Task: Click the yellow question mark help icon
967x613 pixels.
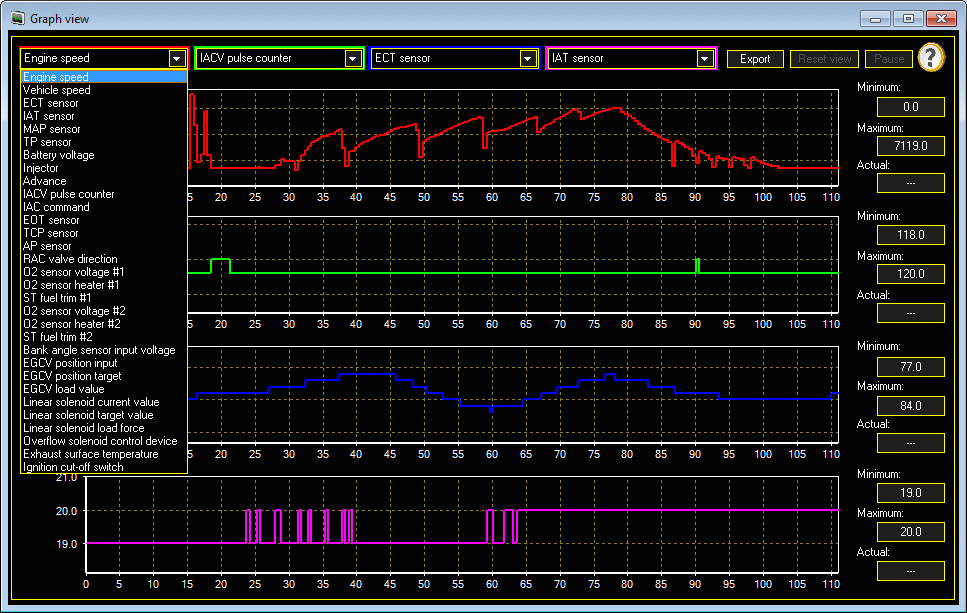Action: [x=931, y=58]
